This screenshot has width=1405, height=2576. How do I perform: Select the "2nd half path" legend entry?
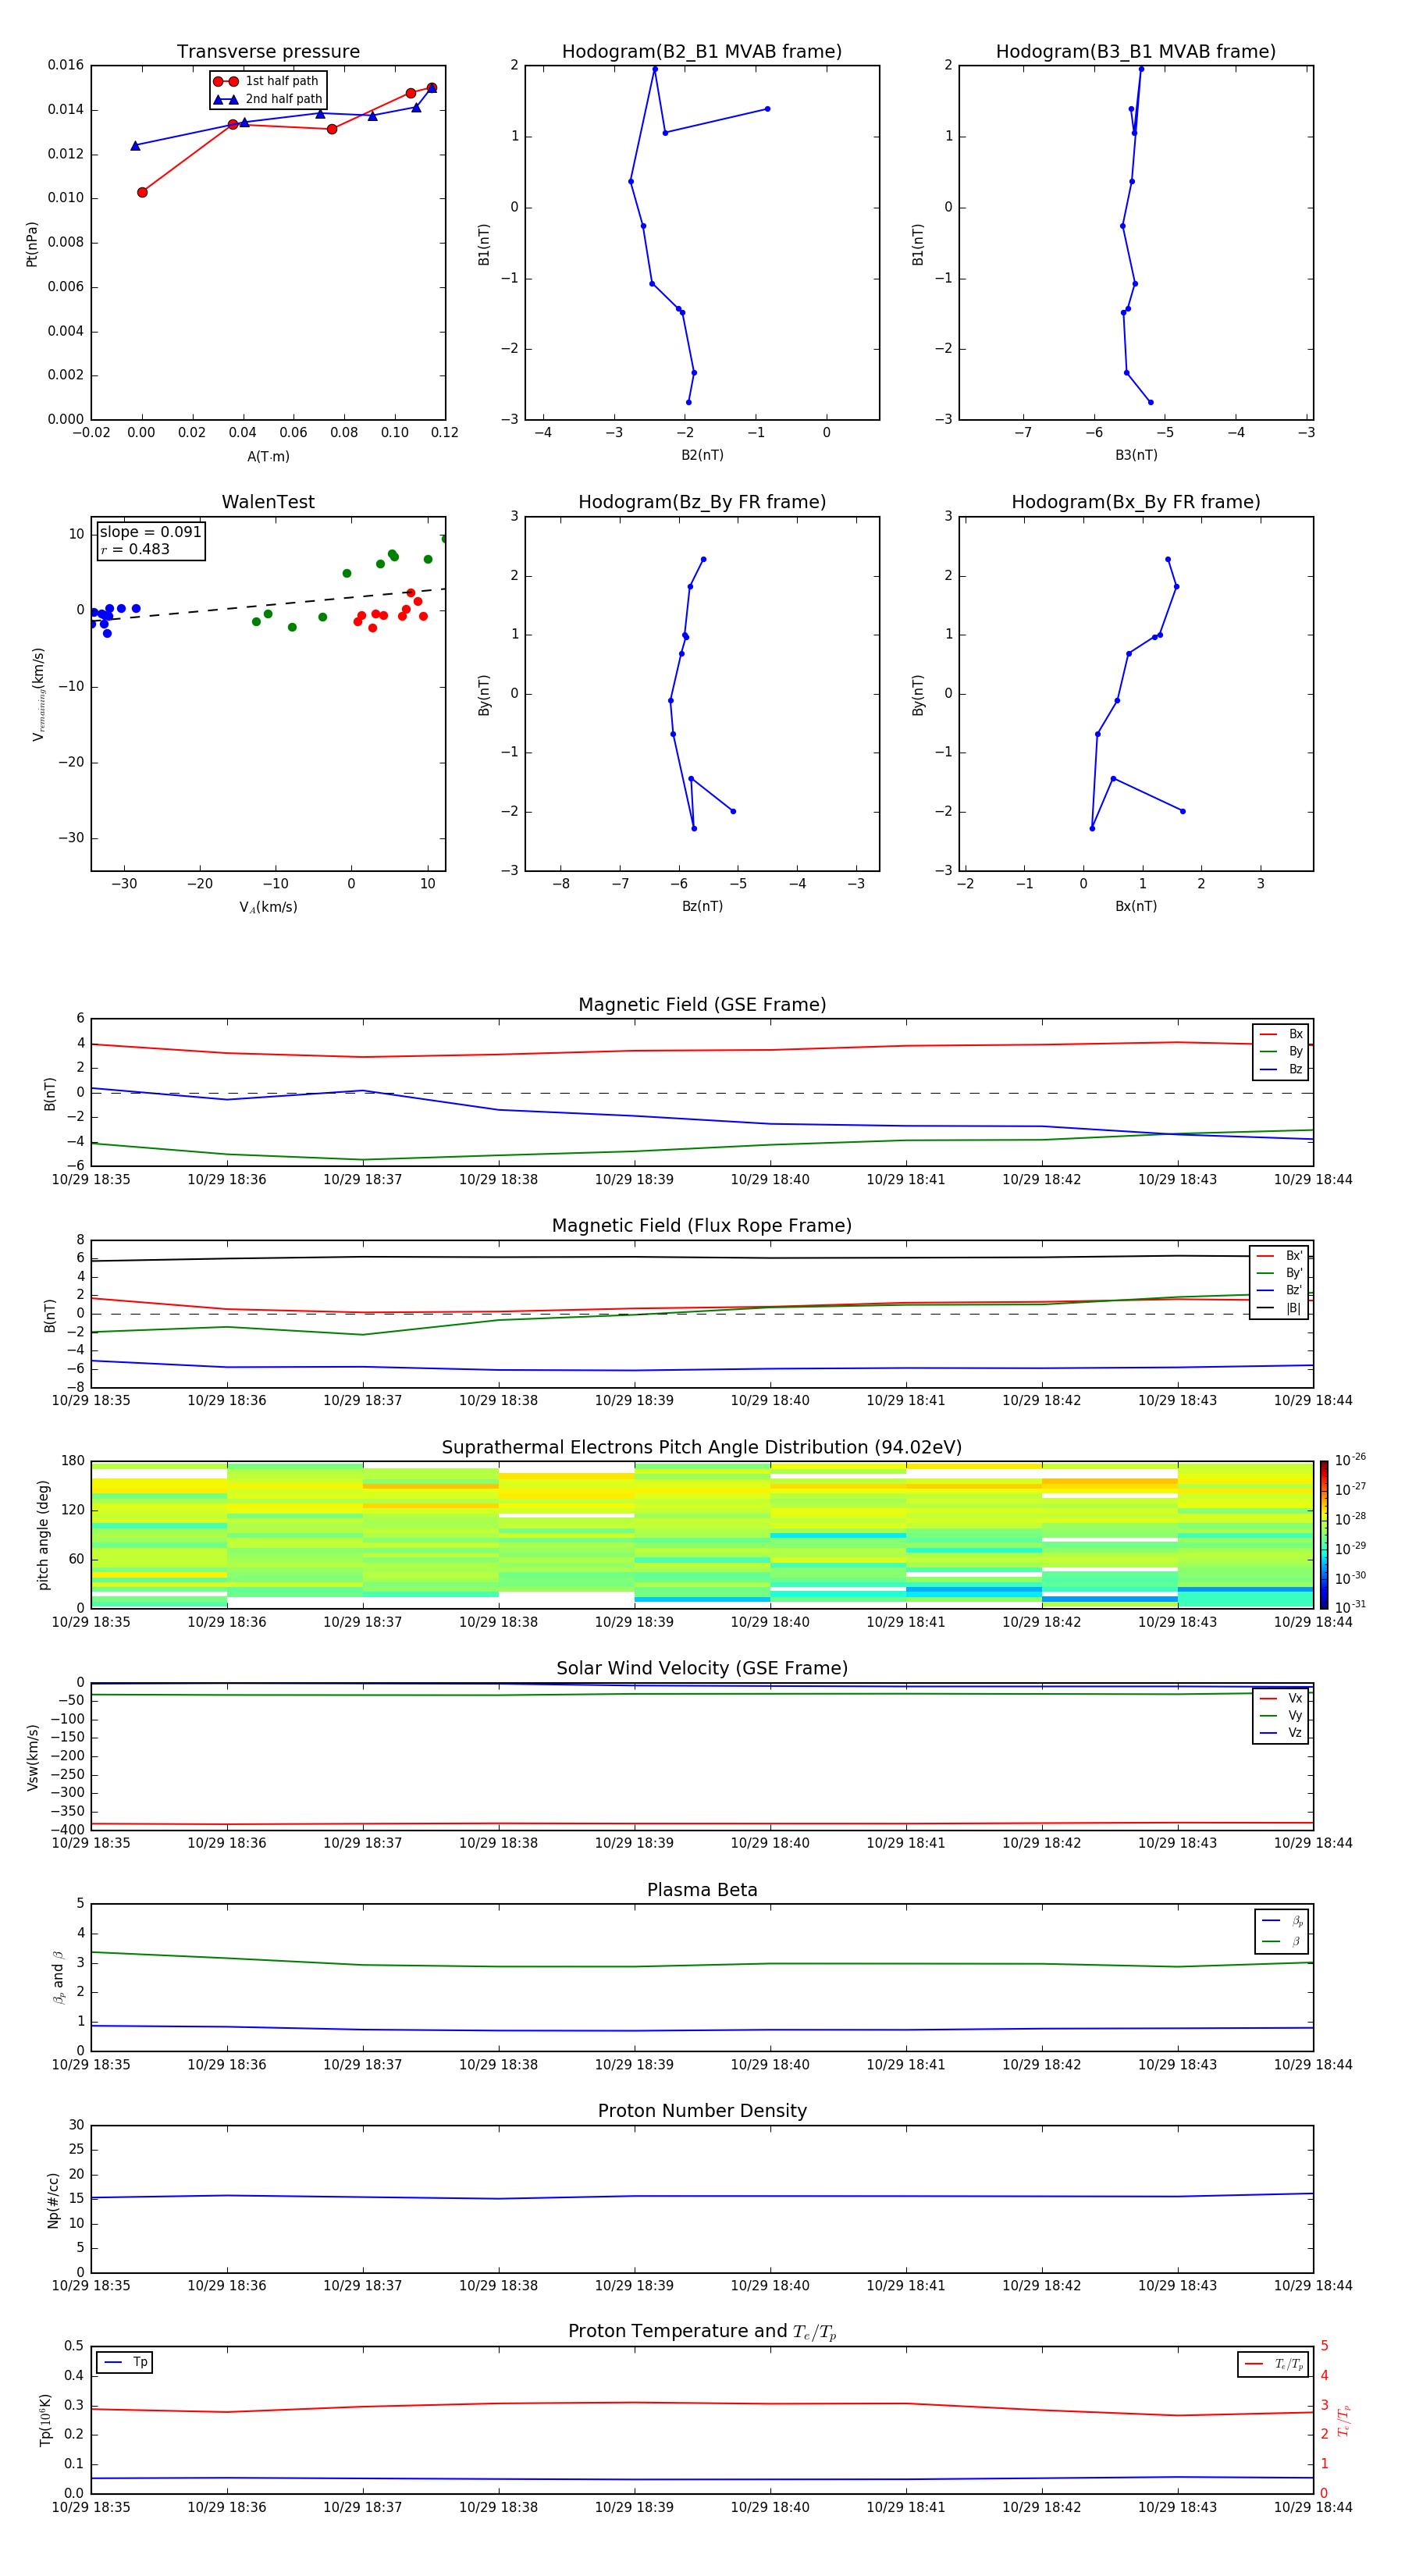tap(268, 99)
